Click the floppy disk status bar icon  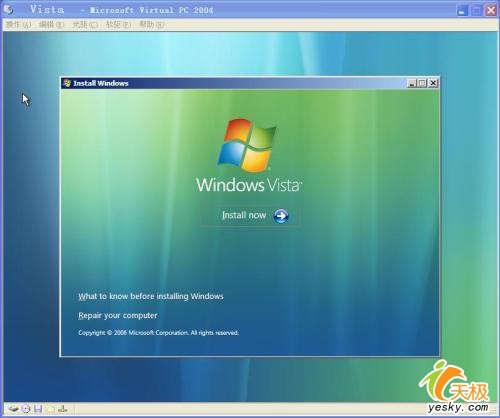click(38, 409)
